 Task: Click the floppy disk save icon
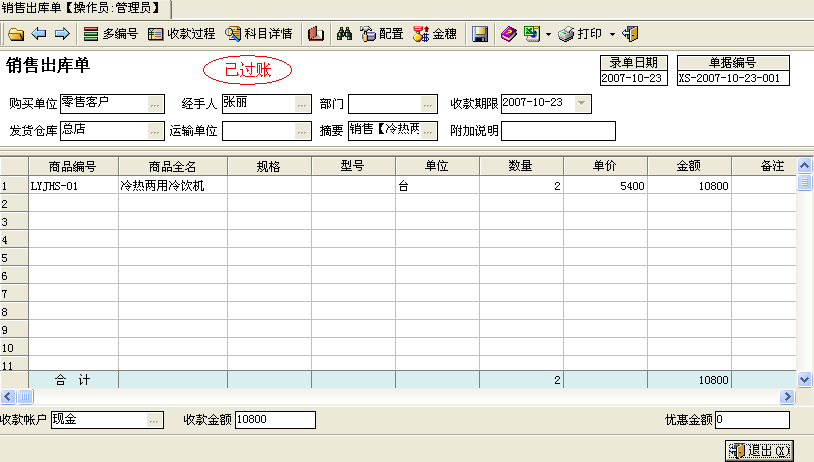click(x=480, y=34)
